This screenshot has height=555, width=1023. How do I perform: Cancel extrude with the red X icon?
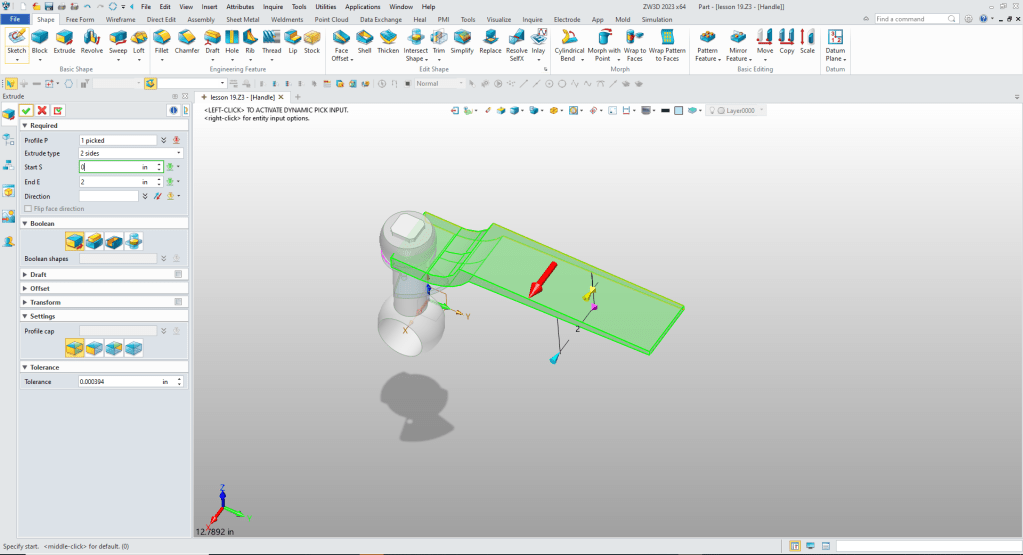(42, 110)
